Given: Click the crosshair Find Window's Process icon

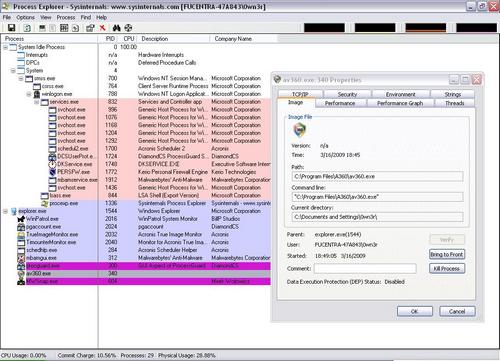Looking at the screenshot, I should [x=128, y=28].
